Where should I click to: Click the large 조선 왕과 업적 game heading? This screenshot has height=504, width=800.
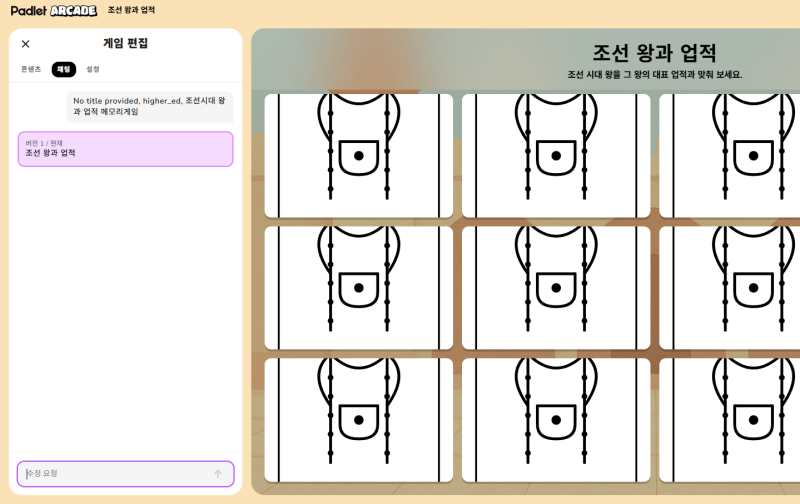point(655,53)
